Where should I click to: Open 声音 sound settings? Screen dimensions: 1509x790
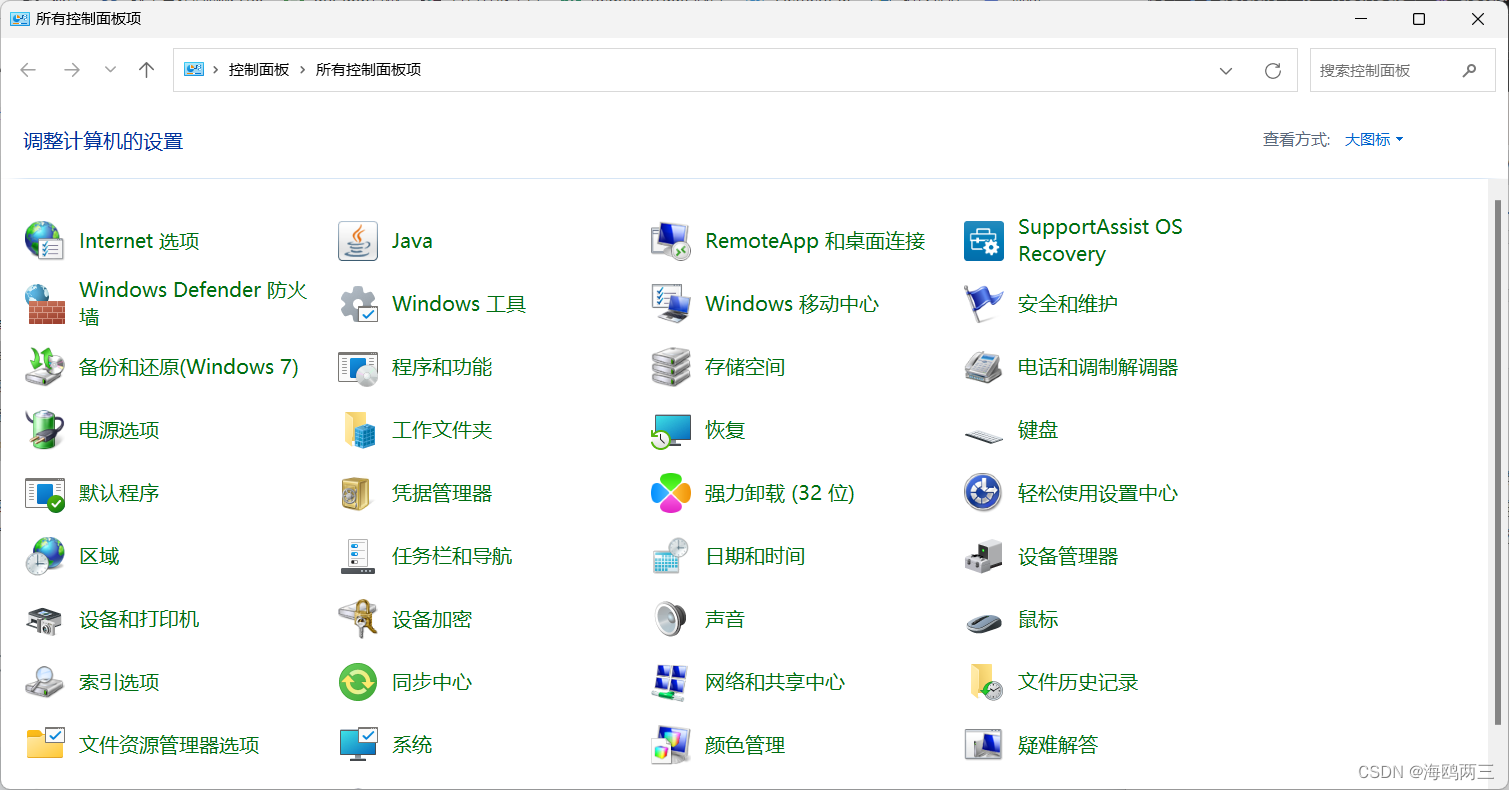point(724,618)
